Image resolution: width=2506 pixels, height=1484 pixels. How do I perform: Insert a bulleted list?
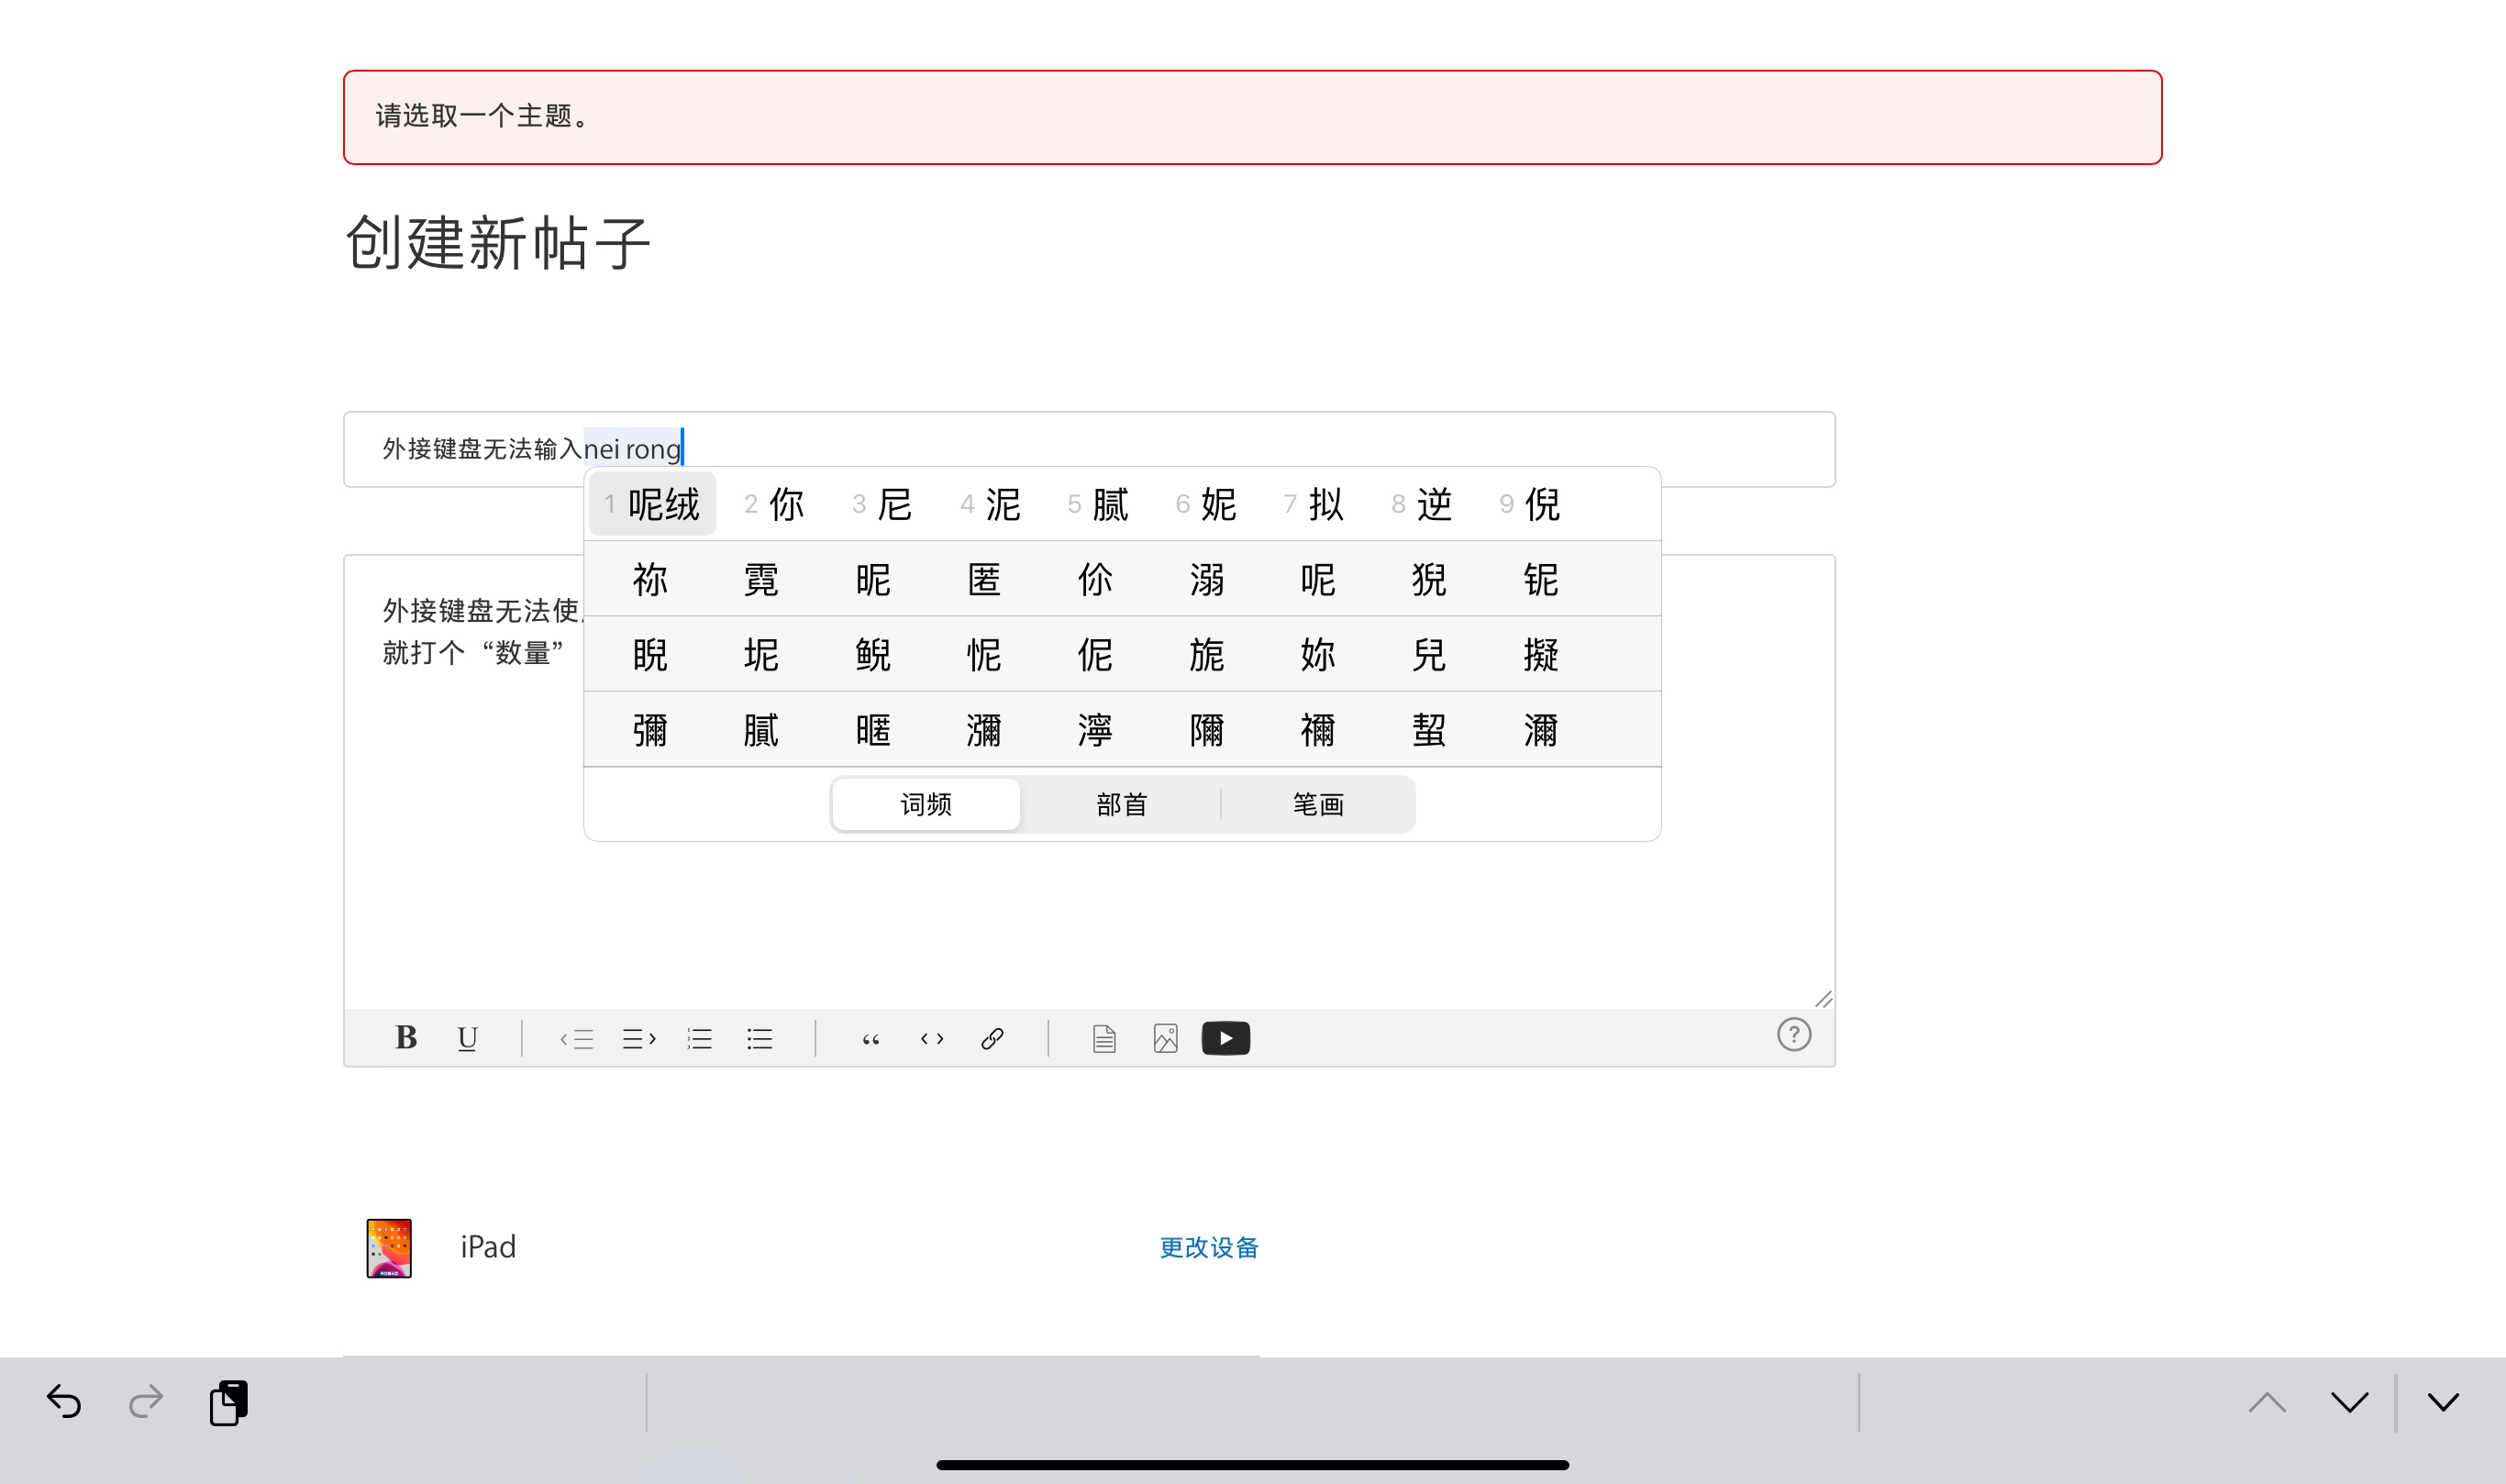click(x=759, y=1039)
